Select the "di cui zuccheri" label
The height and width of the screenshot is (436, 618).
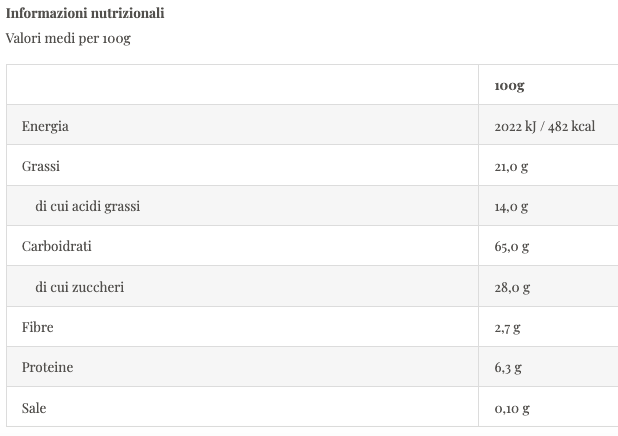80,287
